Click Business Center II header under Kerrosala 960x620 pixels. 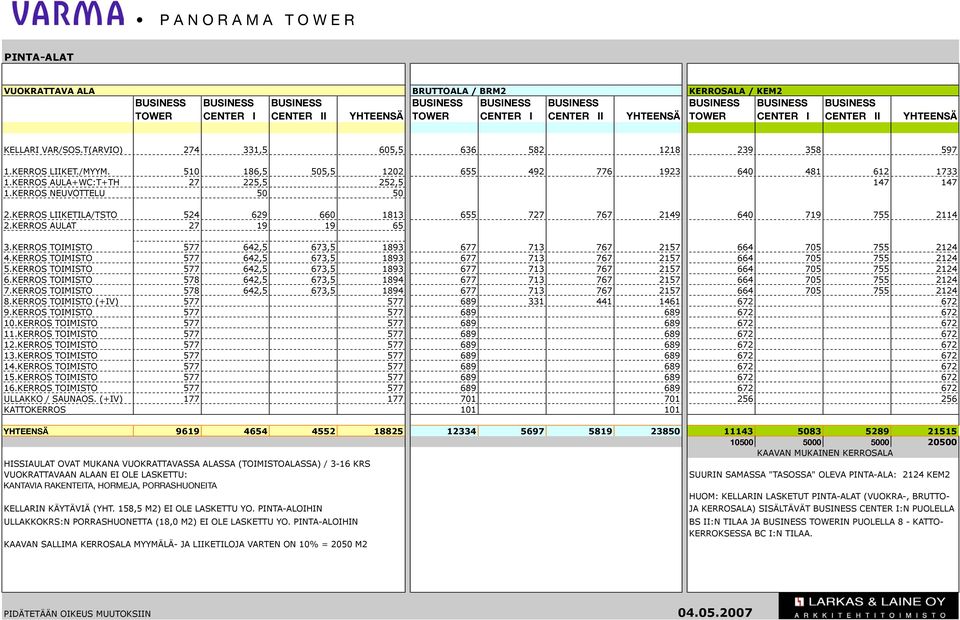[852, 110]
